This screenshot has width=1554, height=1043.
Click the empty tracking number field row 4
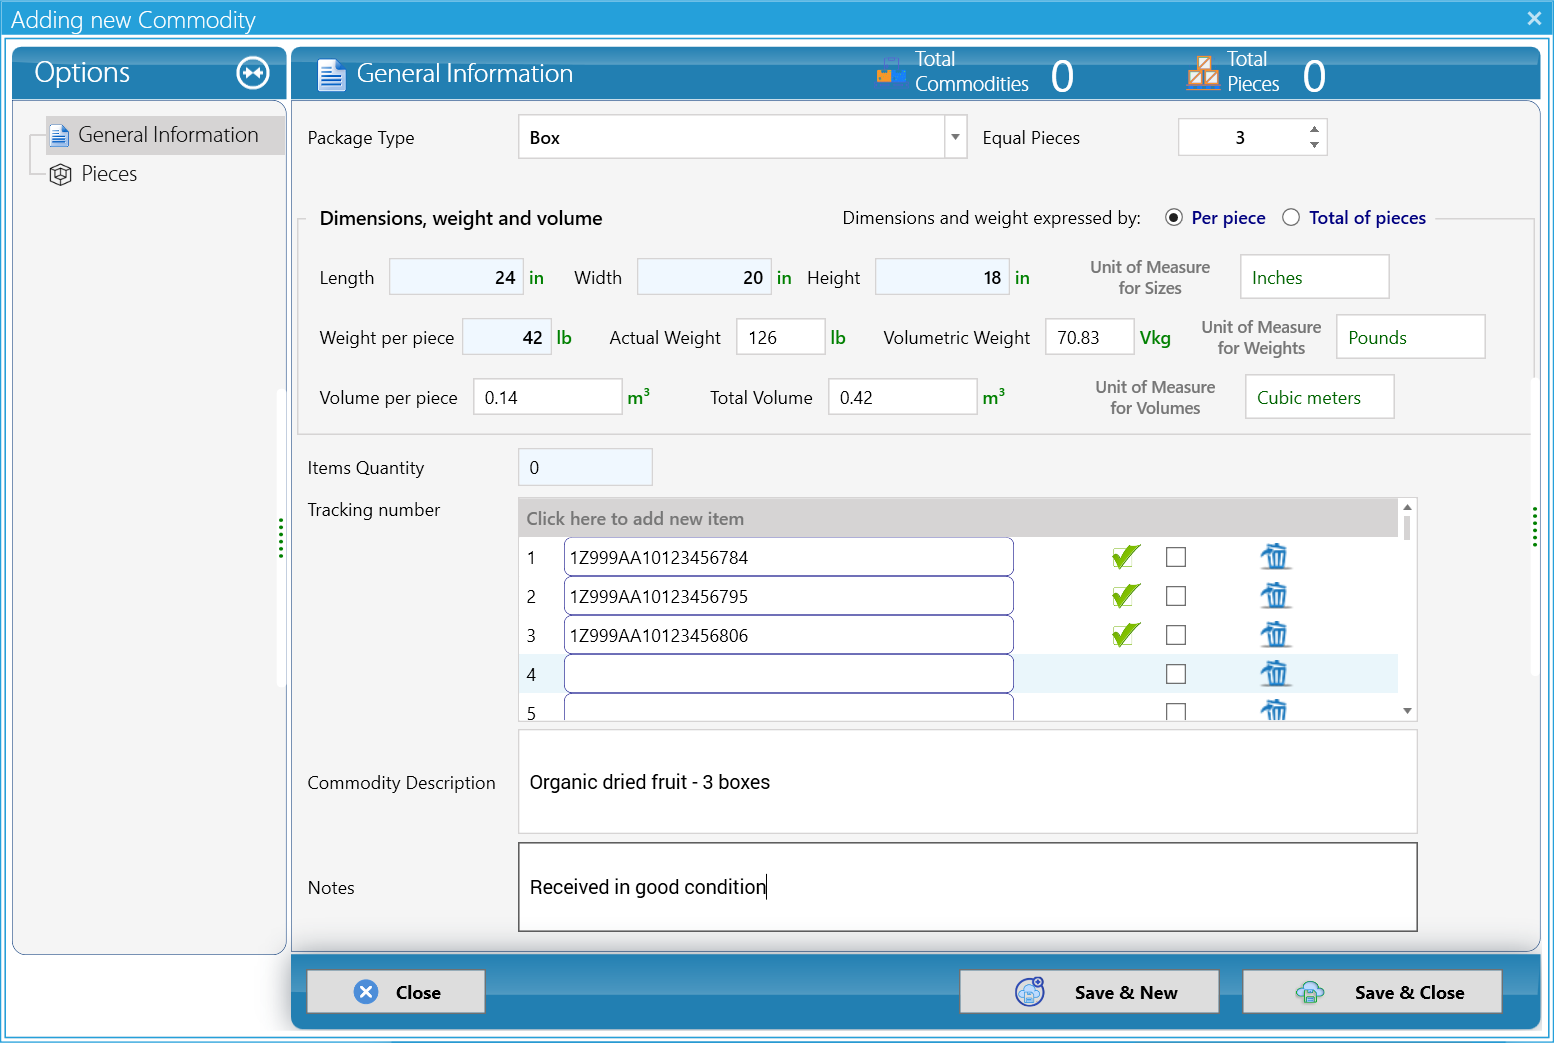point(789,674)
